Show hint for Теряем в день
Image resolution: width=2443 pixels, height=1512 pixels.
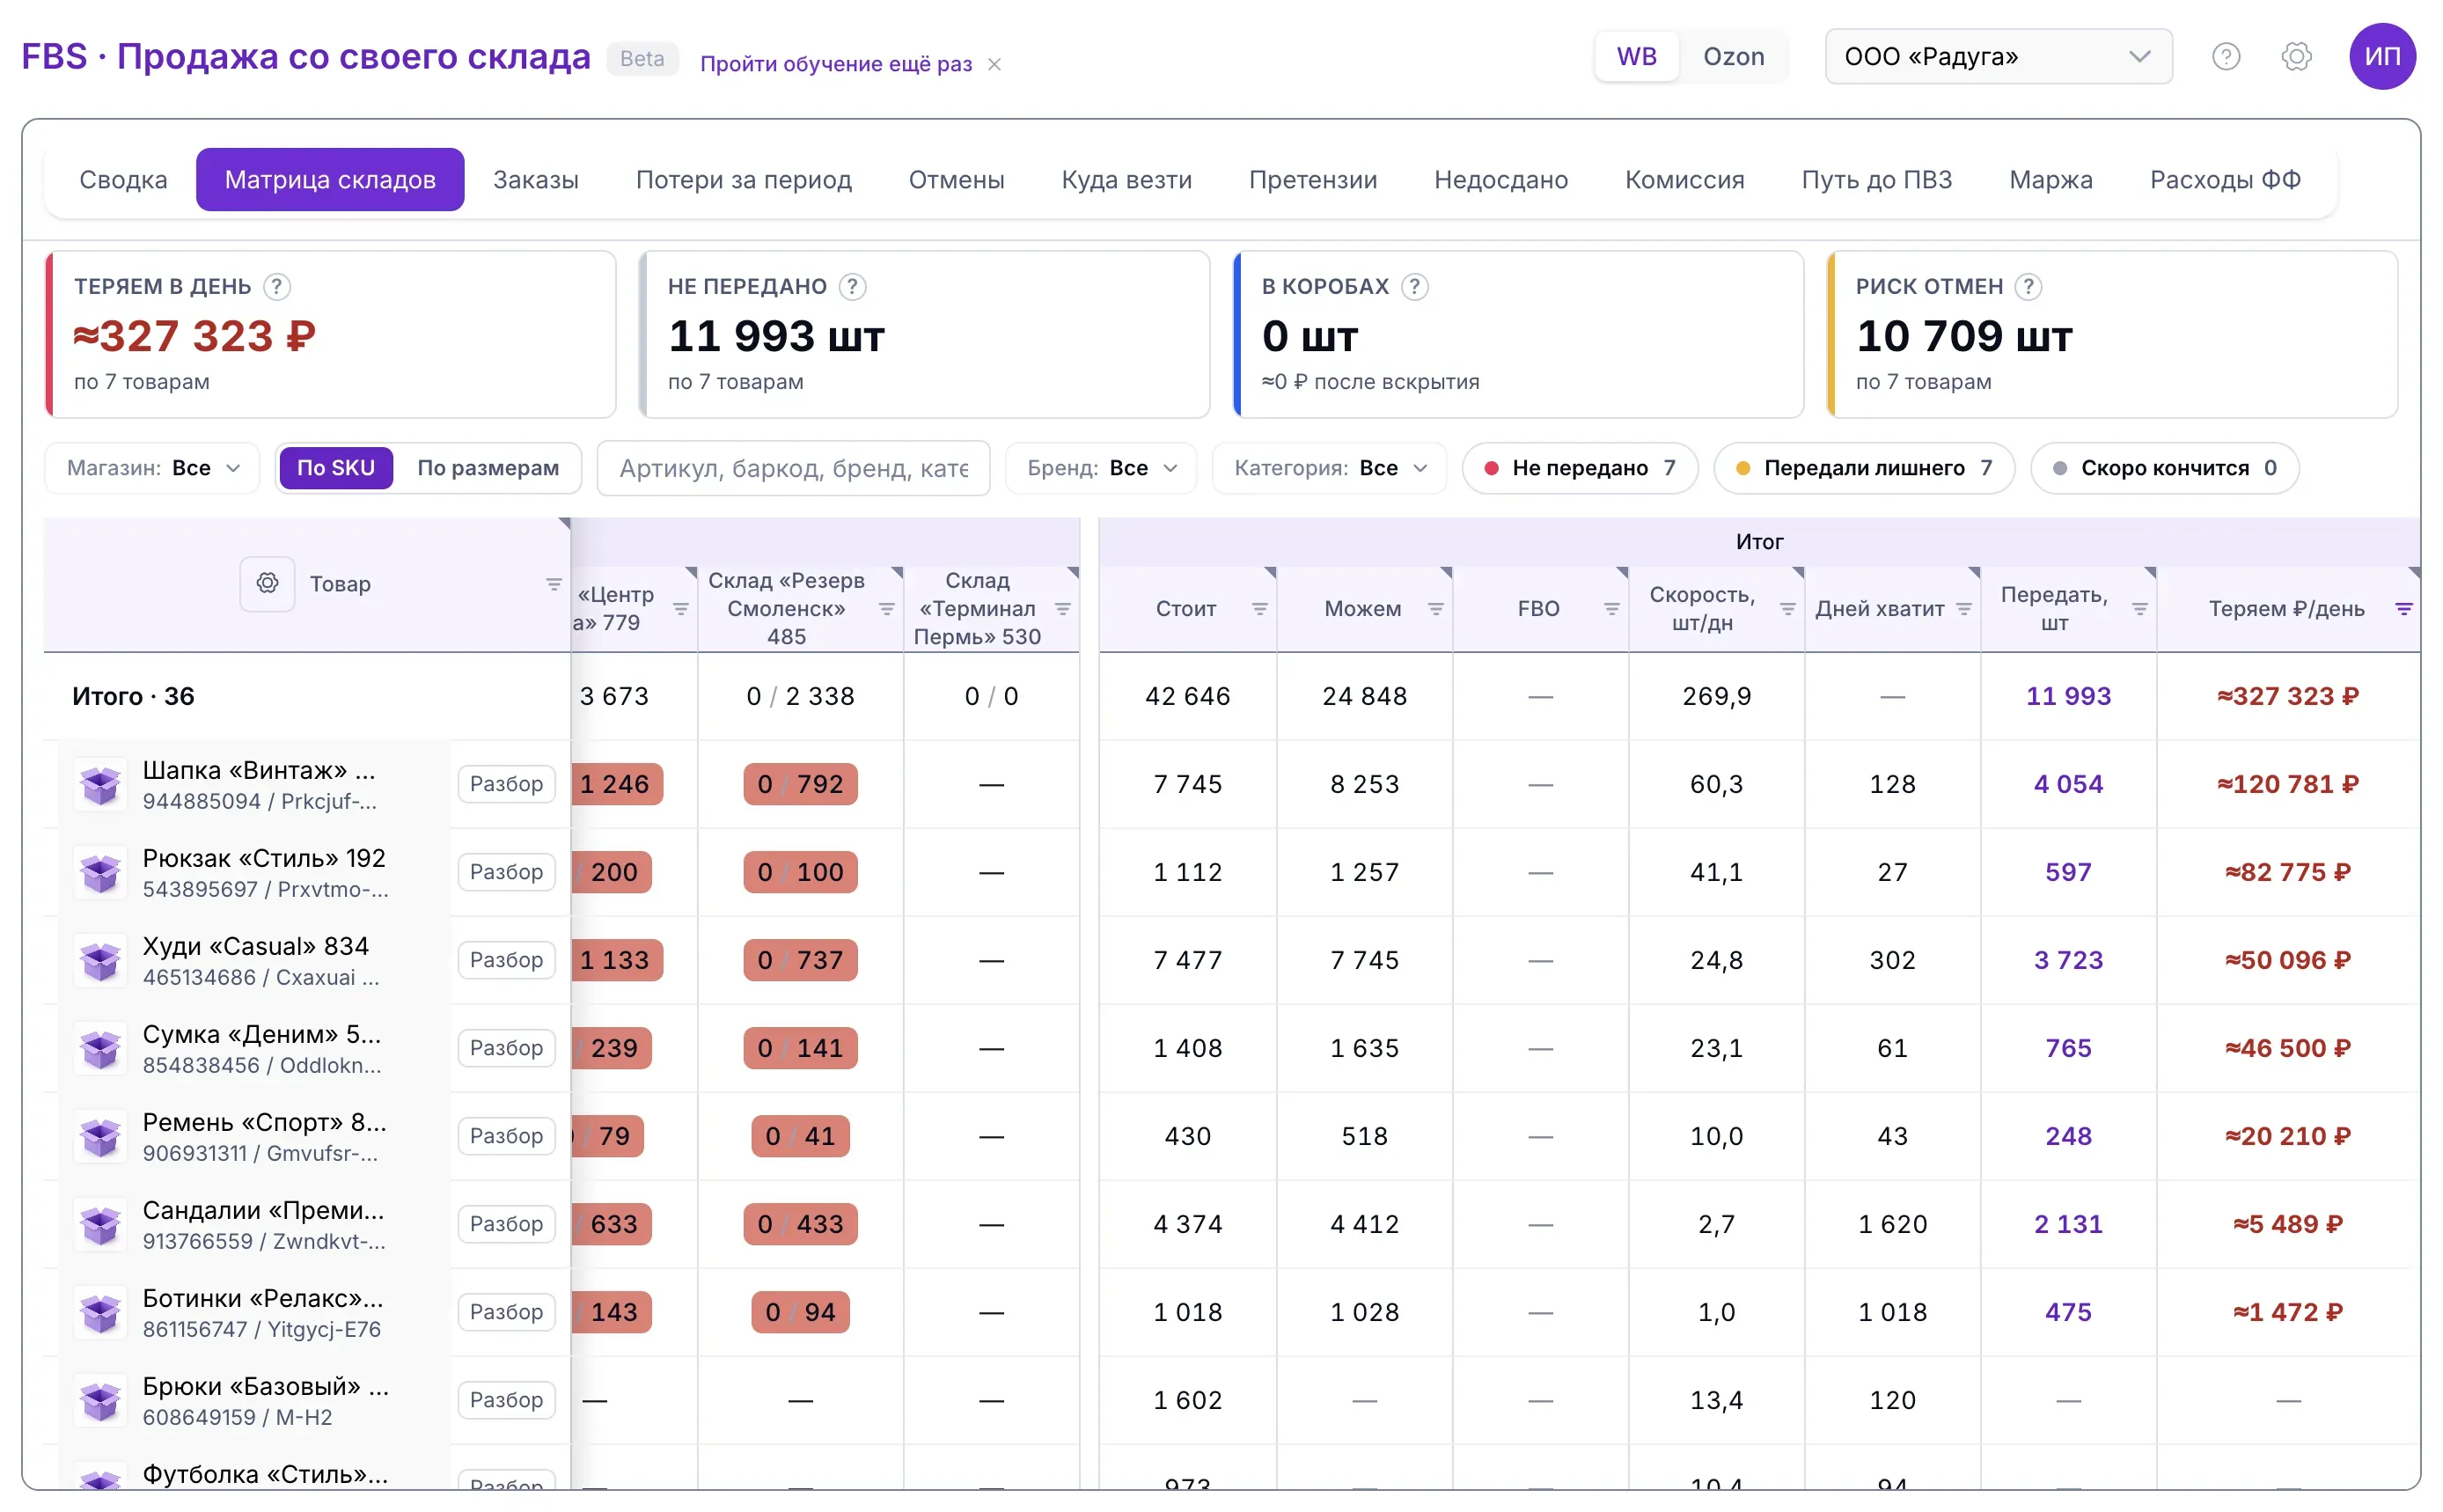(277, 287)
